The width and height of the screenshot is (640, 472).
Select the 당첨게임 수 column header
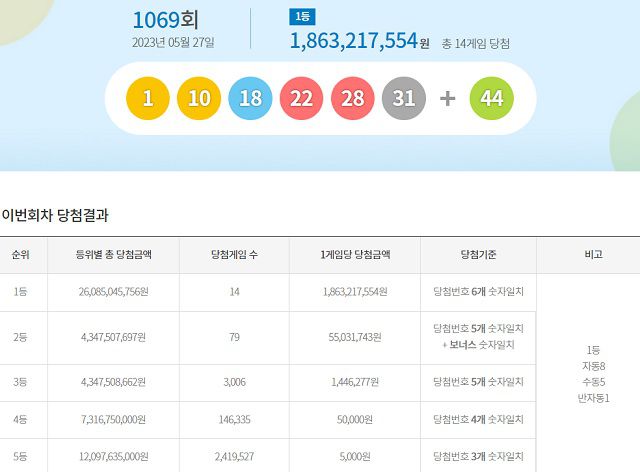click(234, 254)
